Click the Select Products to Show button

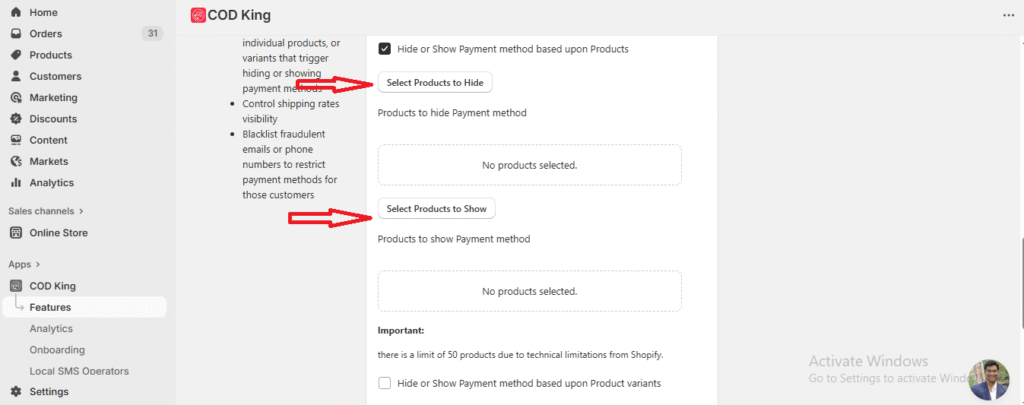click(x=436, y=209)
